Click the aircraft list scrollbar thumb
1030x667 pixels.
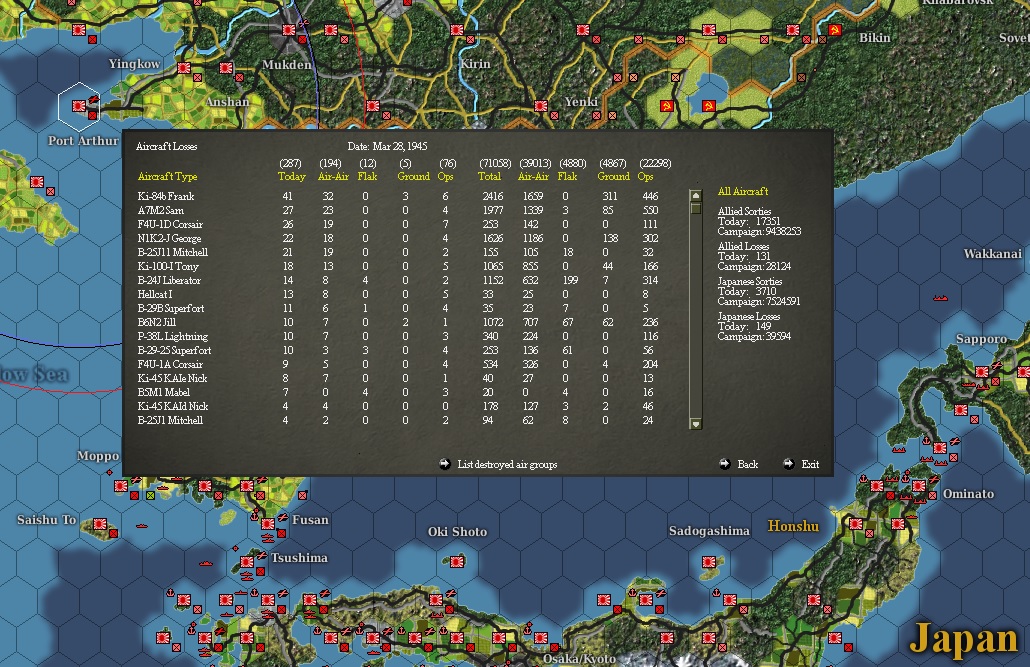[696, 208]
